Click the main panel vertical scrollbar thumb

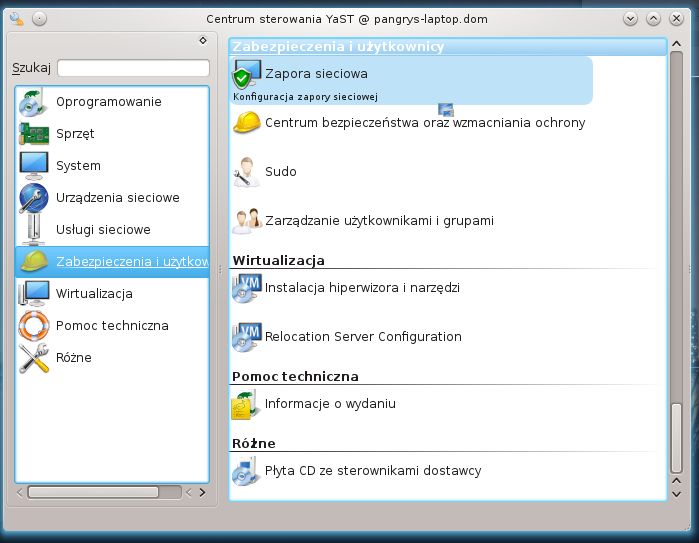click(x=676, y=438)
